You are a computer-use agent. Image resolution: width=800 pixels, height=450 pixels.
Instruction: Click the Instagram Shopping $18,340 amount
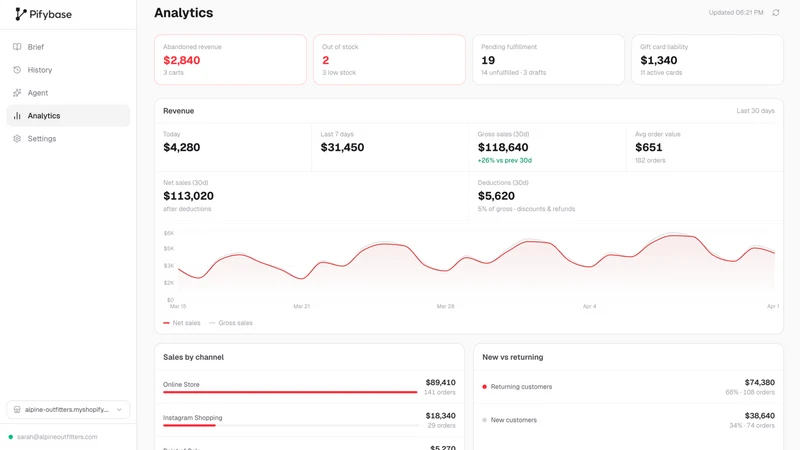[x=440, y=416]
